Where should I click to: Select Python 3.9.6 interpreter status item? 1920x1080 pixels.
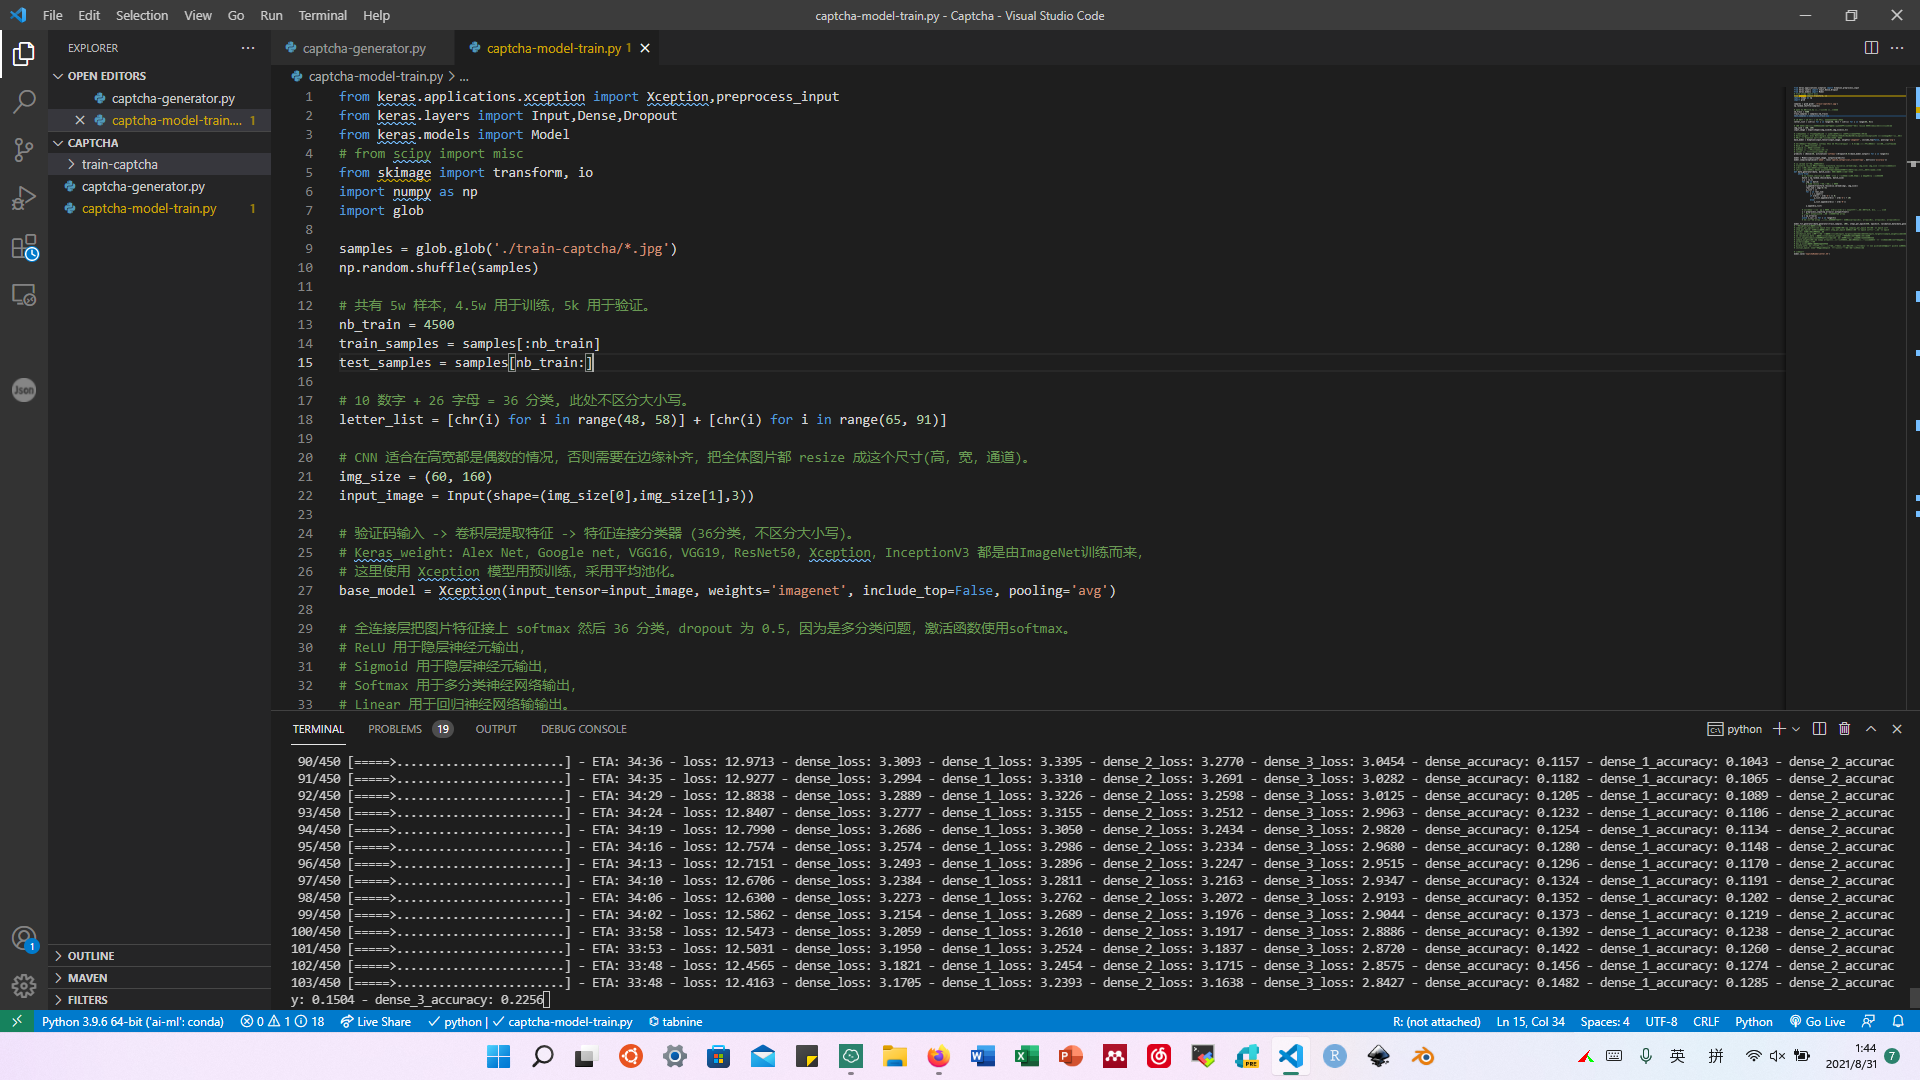pyautogui.click(x=132, y=1022)
